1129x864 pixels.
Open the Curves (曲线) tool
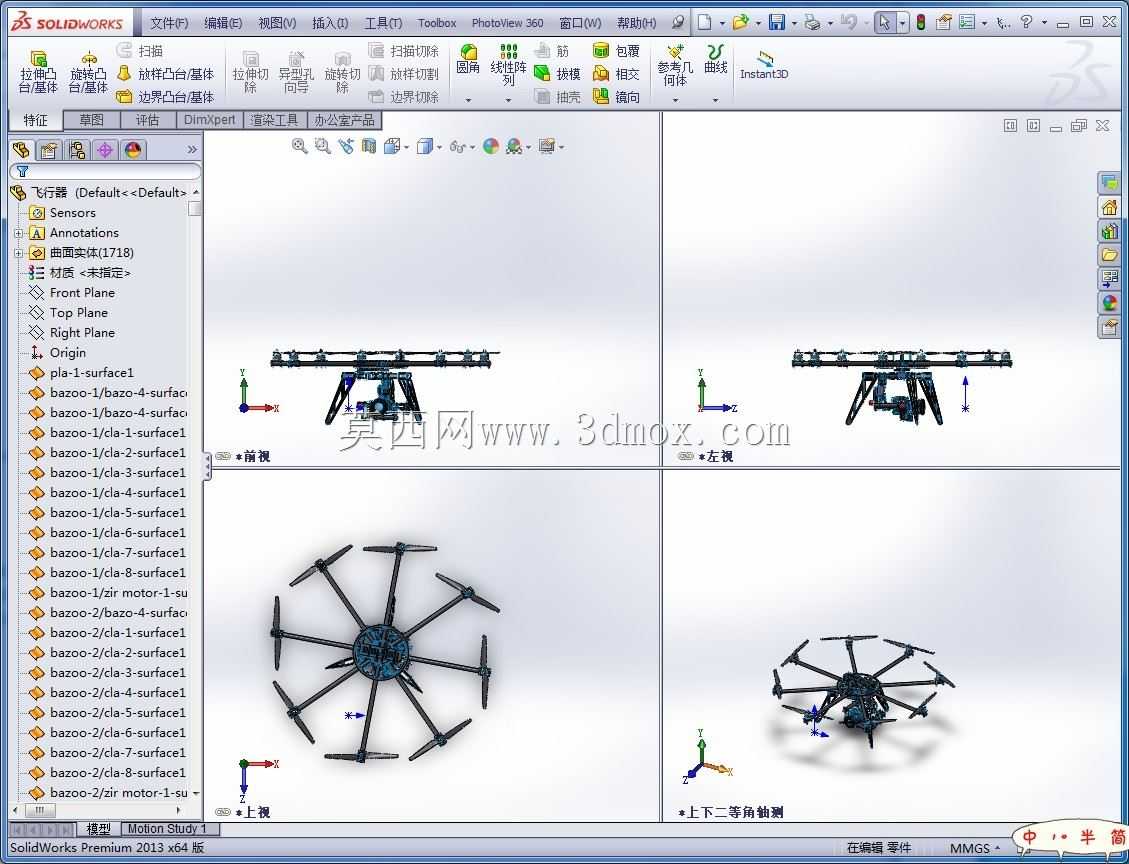tap(716, 60)
